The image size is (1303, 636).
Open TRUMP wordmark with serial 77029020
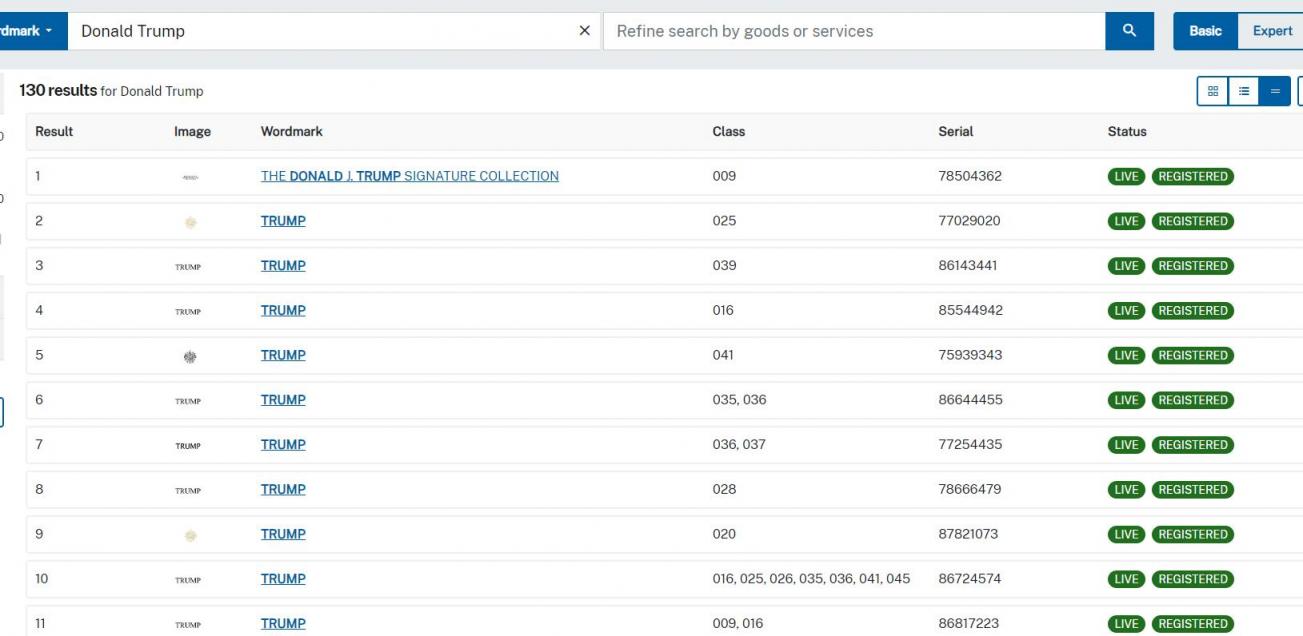[x=283, y=221]
